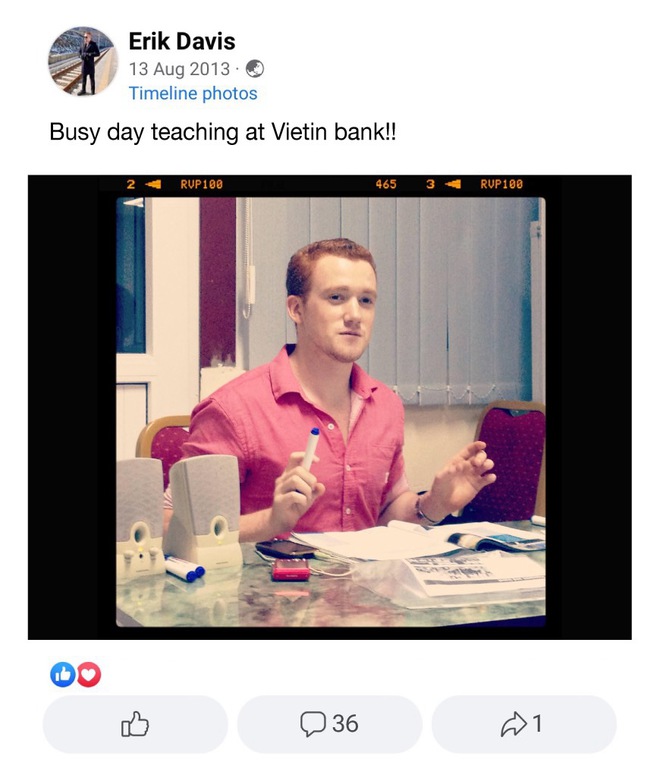This screenshot has width=660, height=775.
Task: Click the left 'RVP100' film strip label
Action: point(202,184)
